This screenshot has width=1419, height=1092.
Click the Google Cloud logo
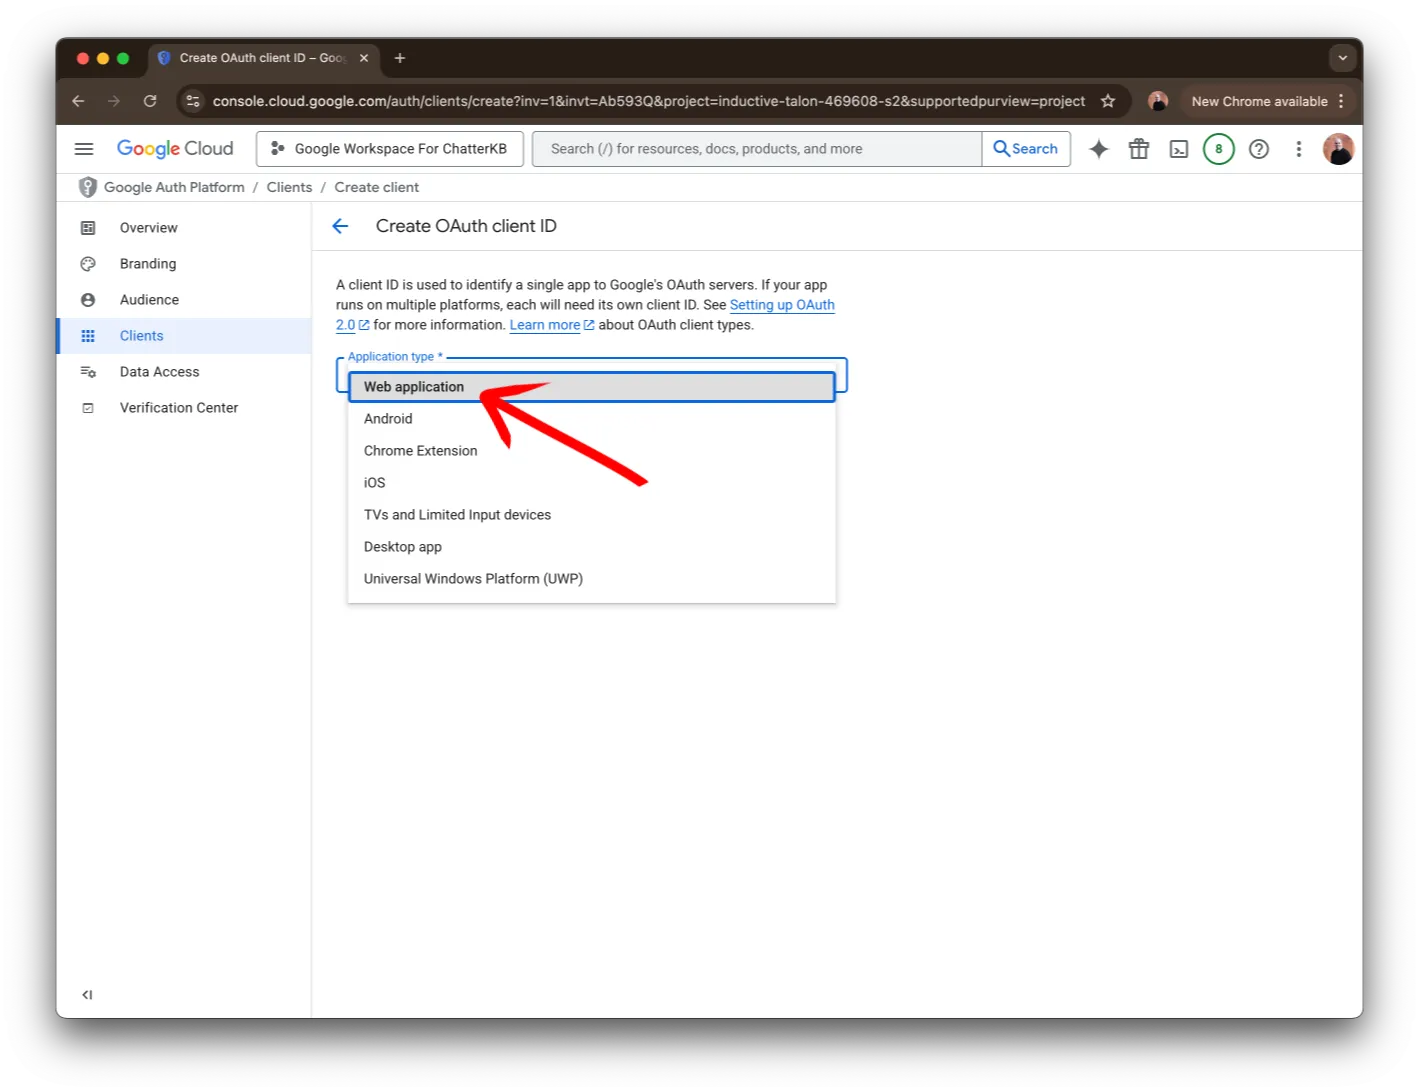coord(175,149)
